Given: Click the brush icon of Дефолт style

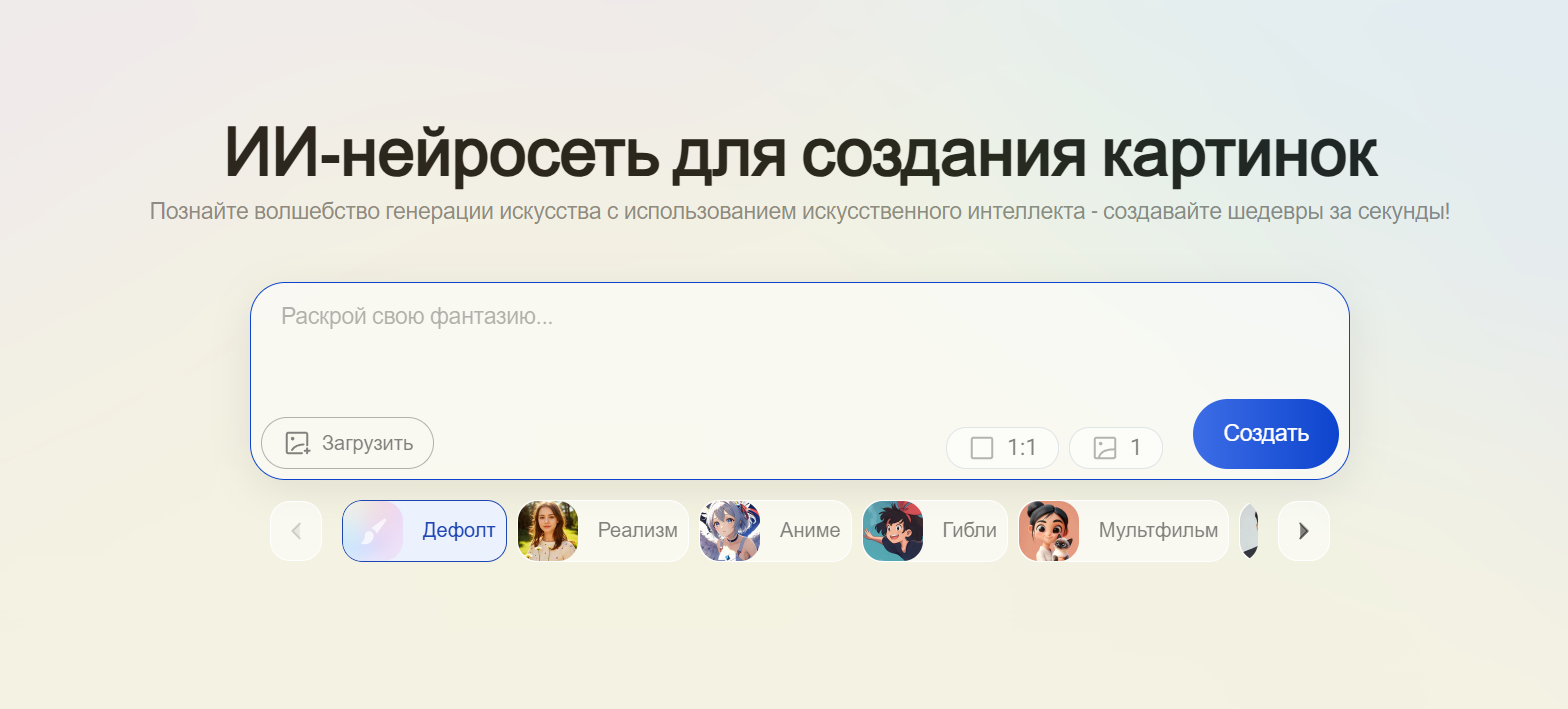Looking at the screenshot, I should point(373,531).
